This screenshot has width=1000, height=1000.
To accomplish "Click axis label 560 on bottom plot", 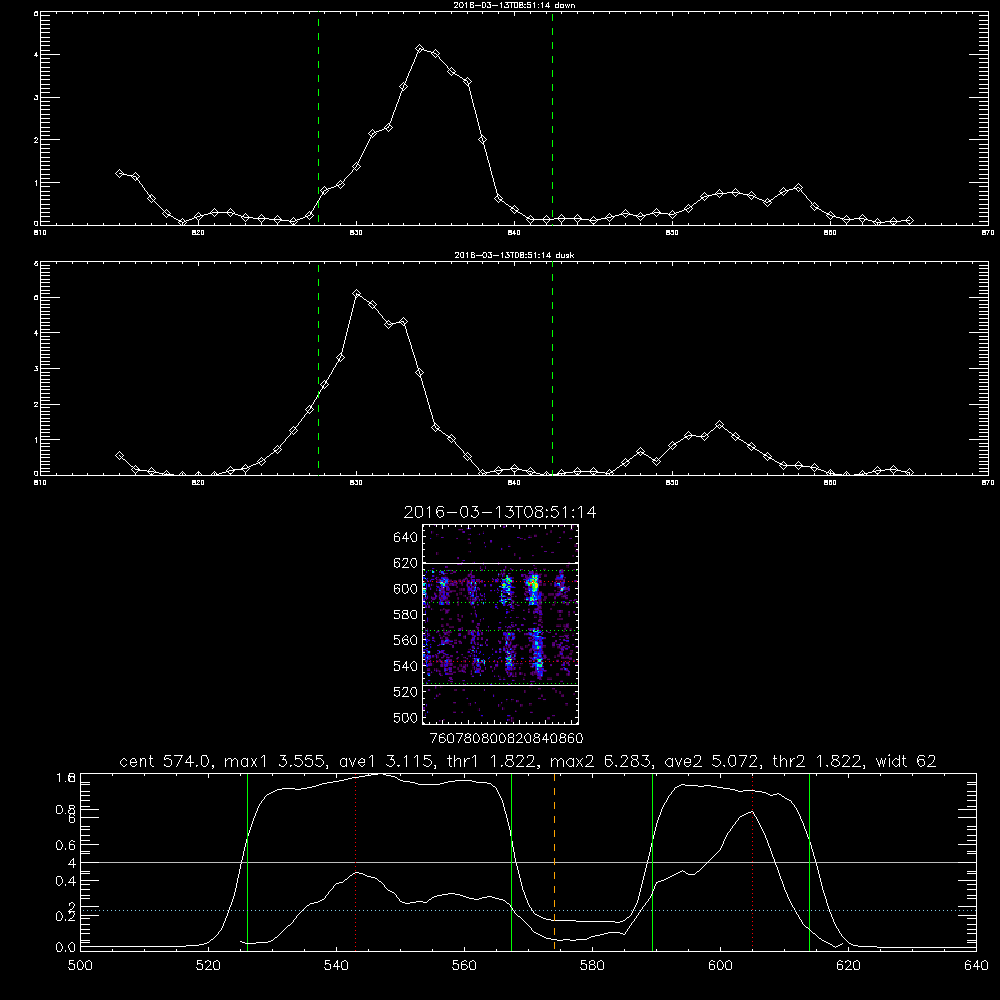I will point(464,966).
